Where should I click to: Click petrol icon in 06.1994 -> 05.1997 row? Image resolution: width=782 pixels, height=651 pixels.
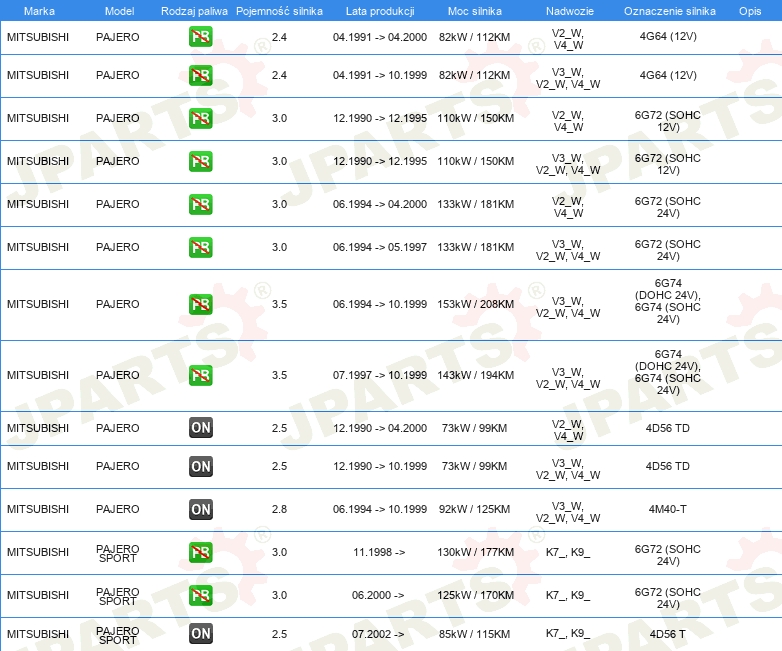[200, 247]
